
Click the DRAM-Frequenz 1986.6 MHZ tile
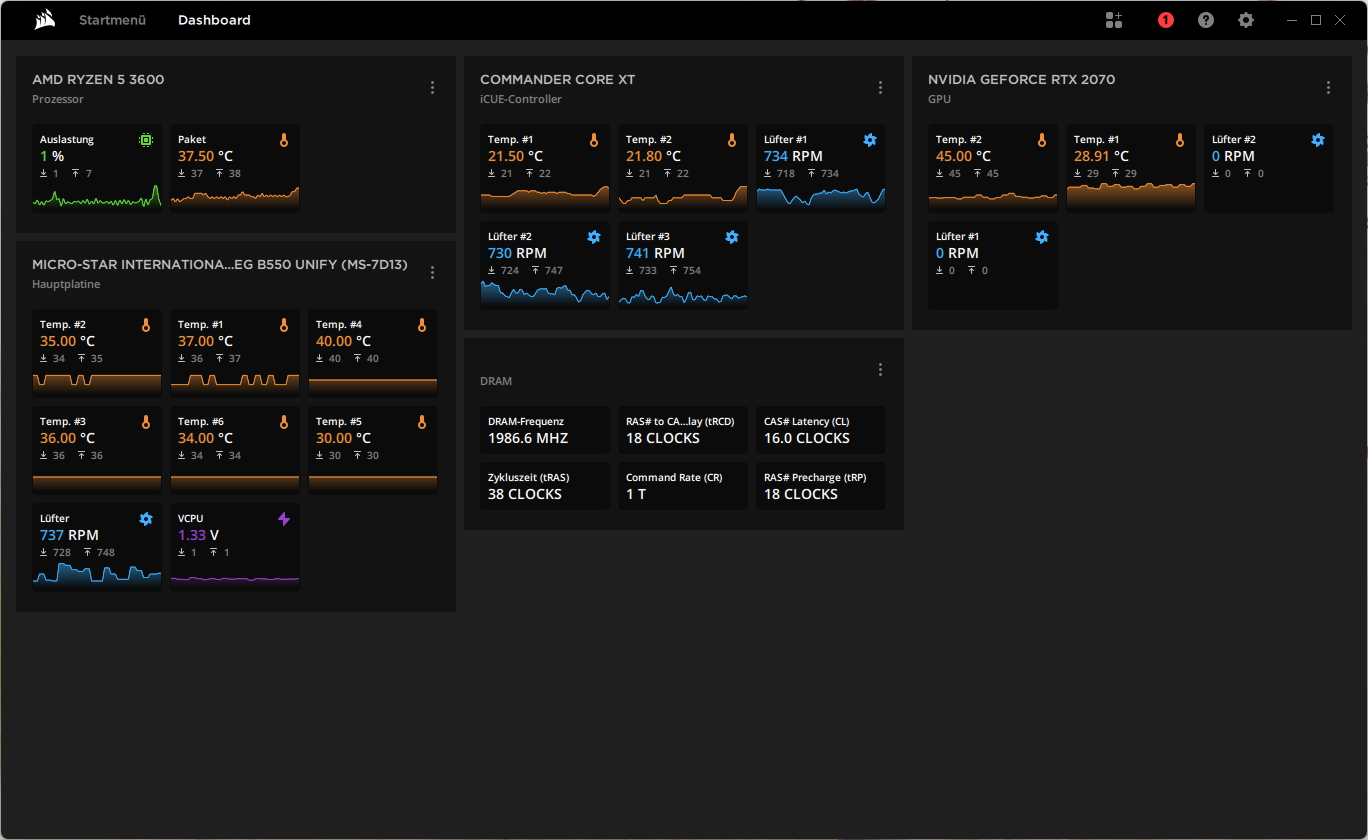[545, 430]
